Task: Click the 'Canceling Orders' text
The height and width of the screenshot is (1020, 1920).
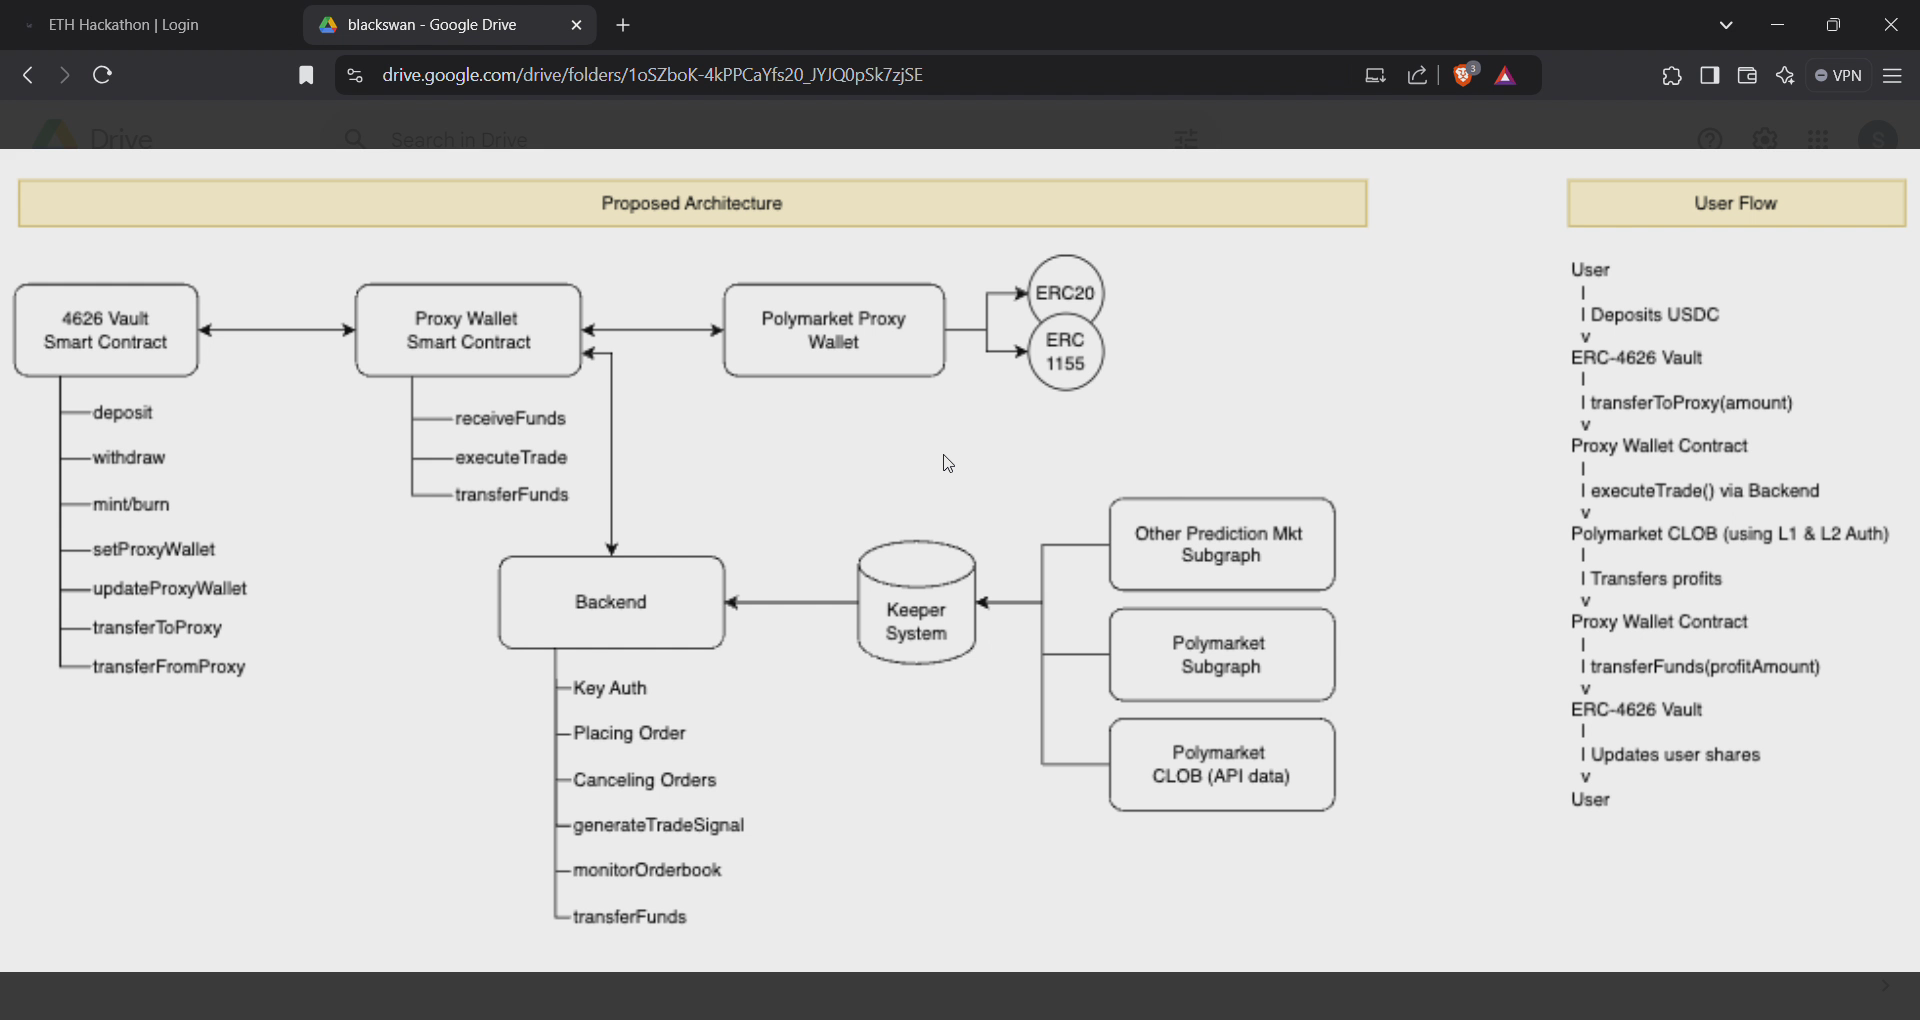Action: point(645,780)
